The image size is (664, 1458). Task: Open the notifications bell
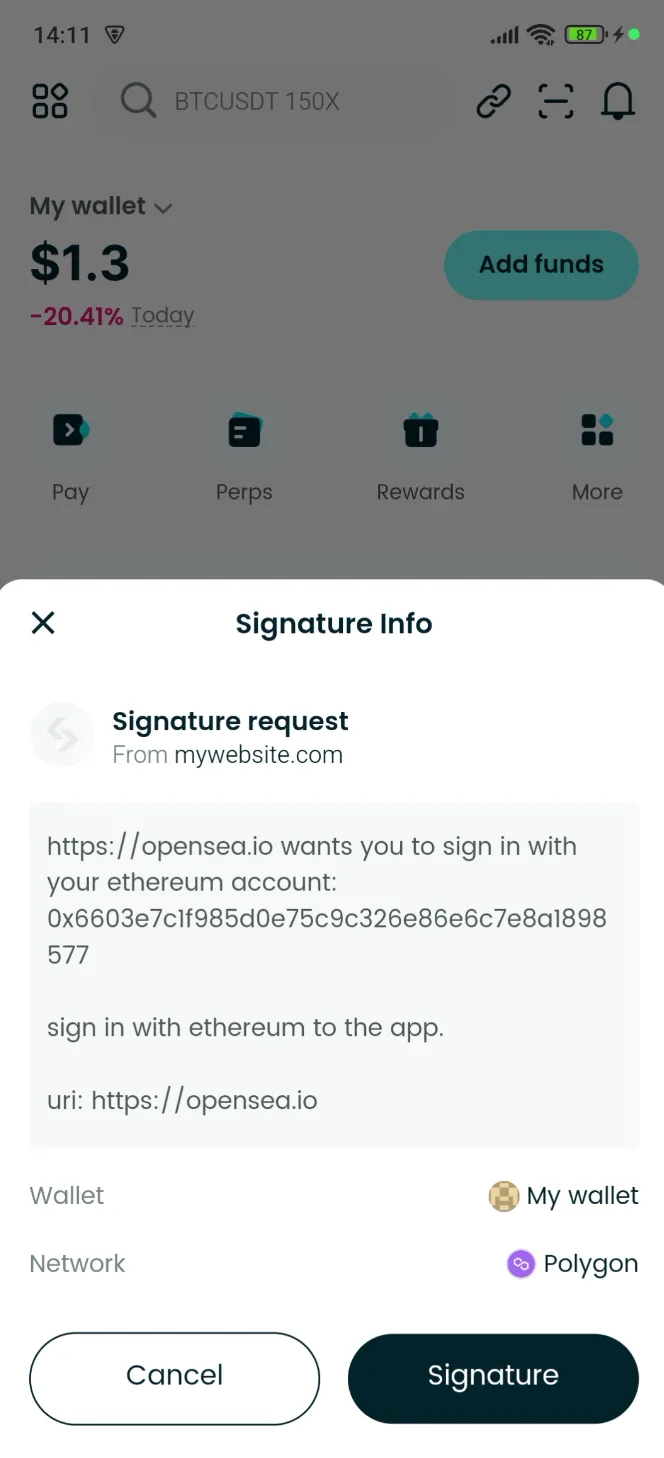coord(618,101)
